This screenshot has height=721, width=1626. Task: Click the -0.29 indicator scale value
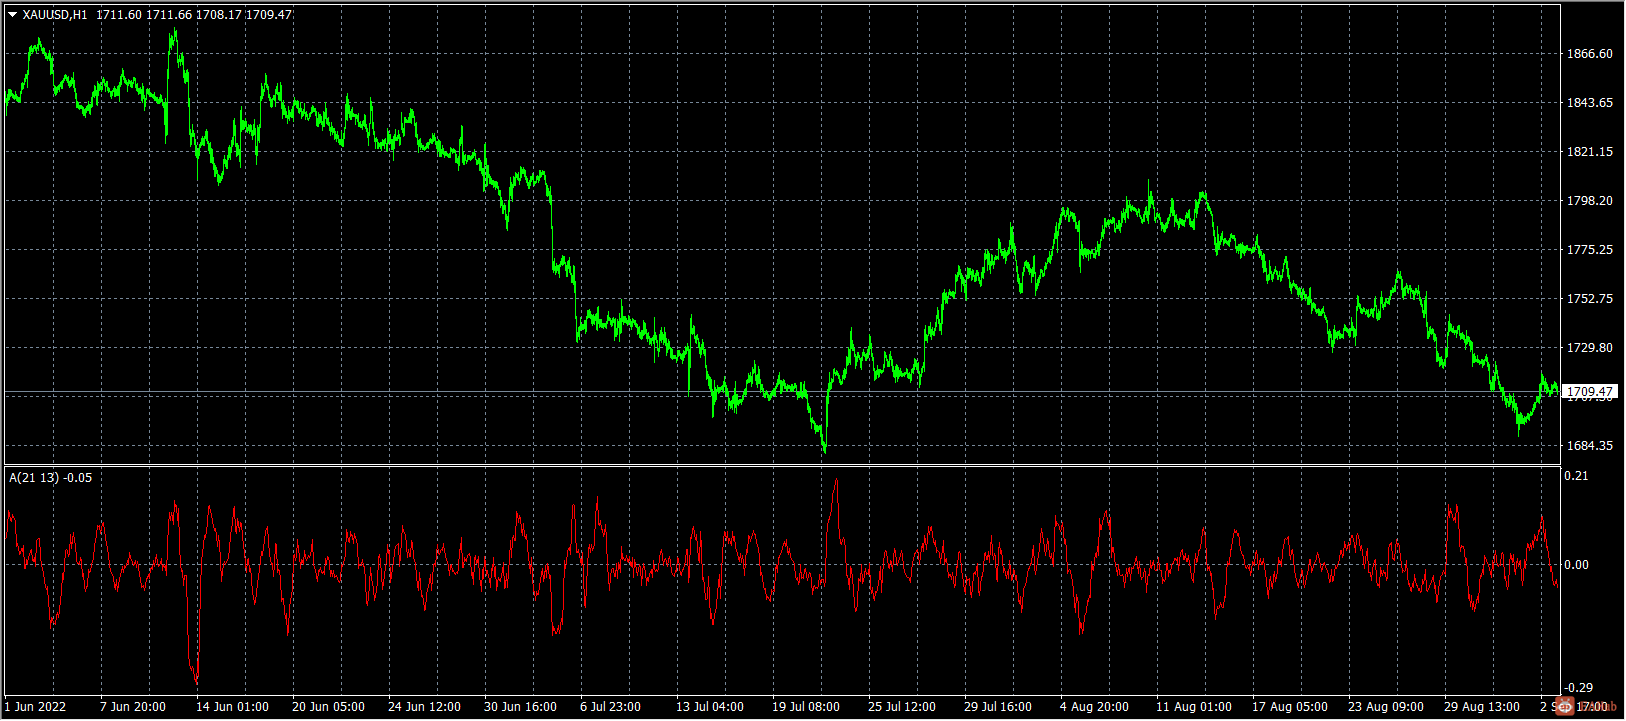(1576, 688)
